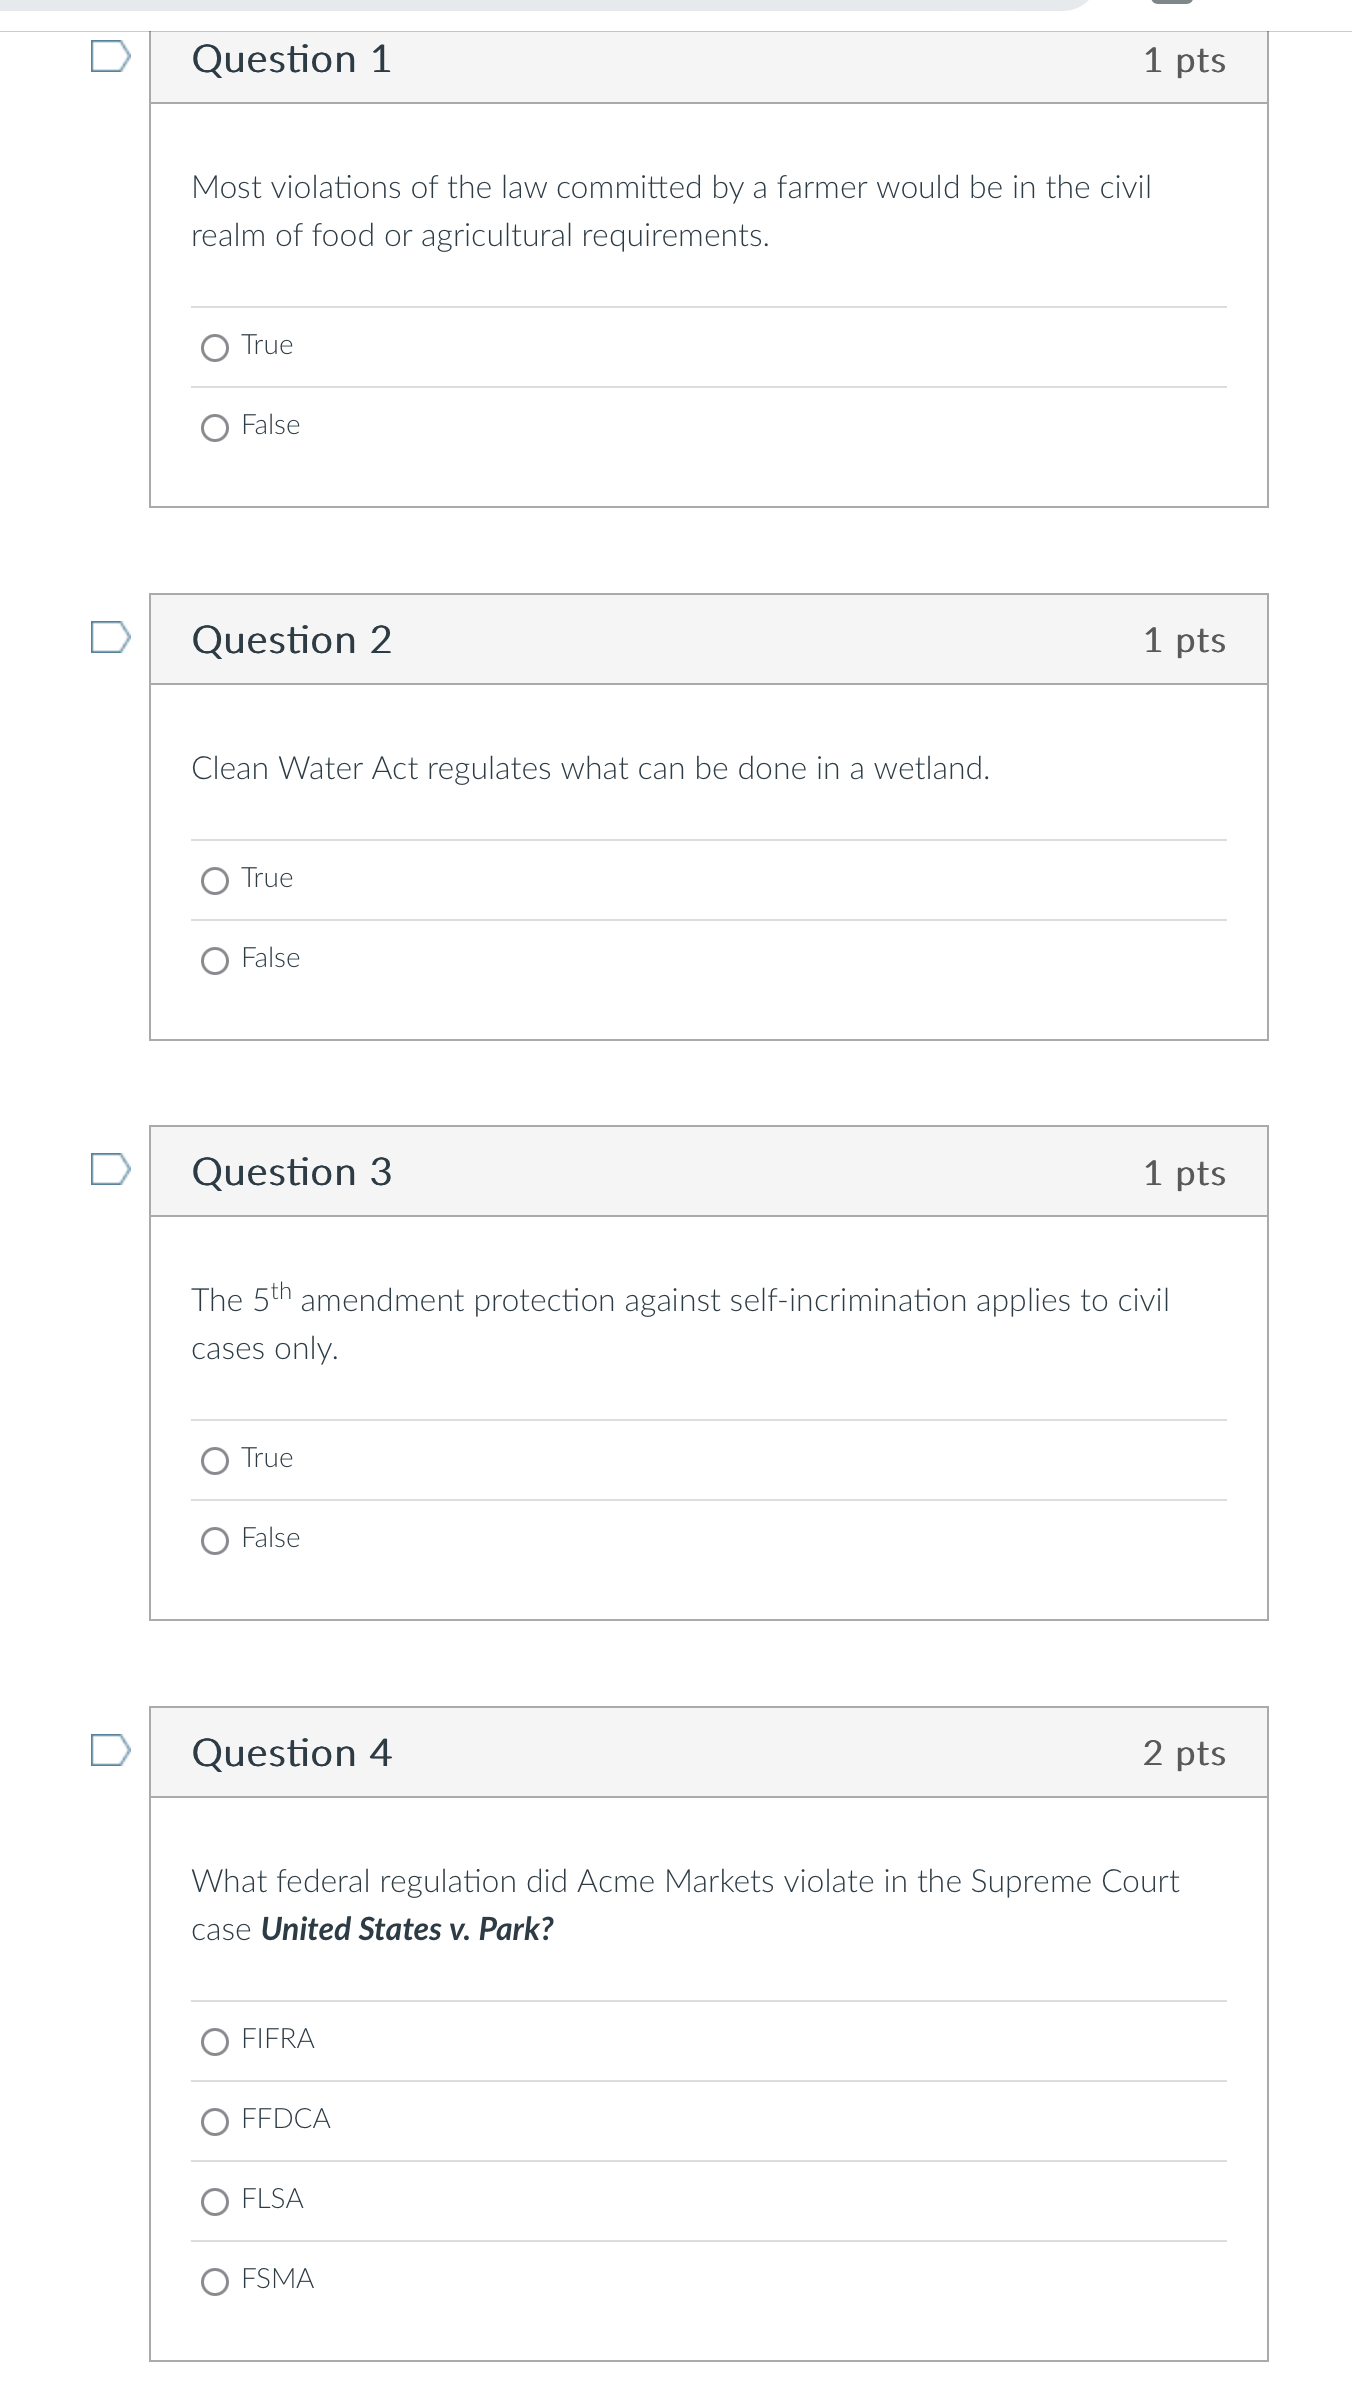1352x2384 pixels.
Task: Click the Question 4 header
Action: point(291,1753)
